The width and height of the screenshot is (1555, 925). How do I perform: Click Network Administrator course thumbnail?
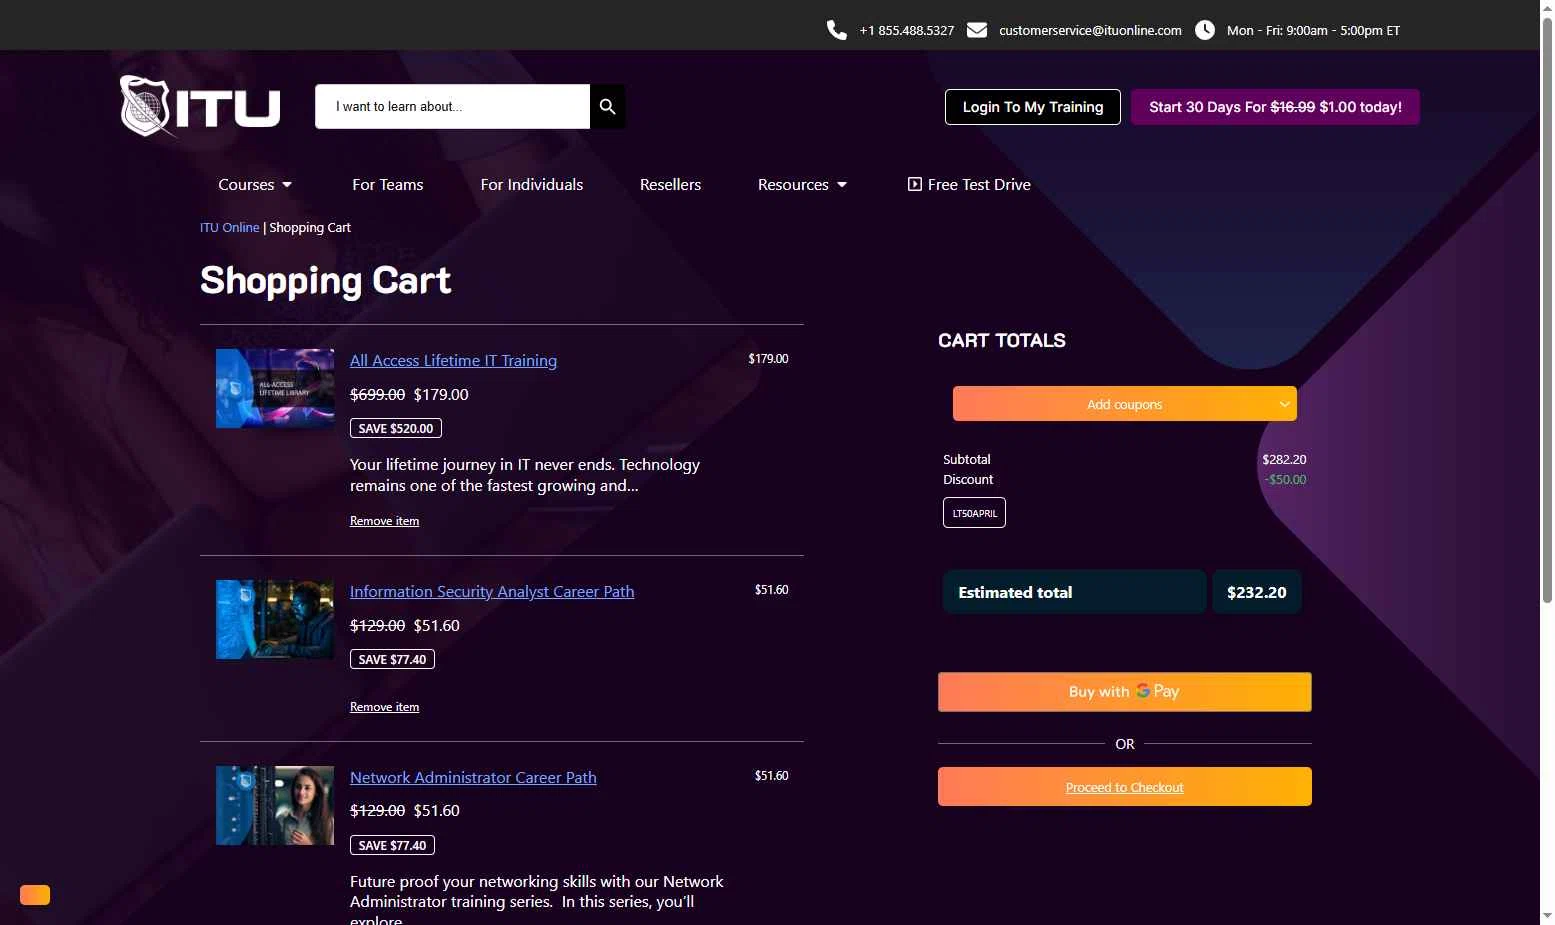tap(275, 805)
